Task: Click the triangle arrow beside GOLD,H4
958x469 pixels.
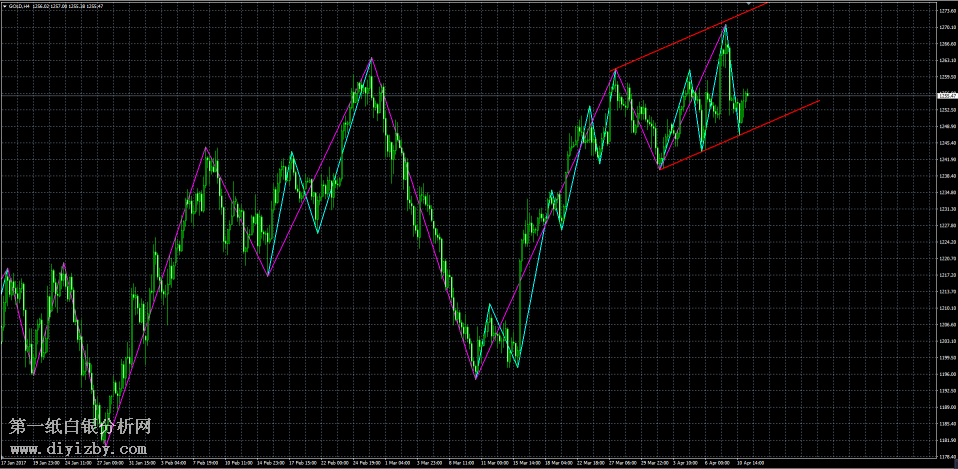Action: (x=4, y=6)
